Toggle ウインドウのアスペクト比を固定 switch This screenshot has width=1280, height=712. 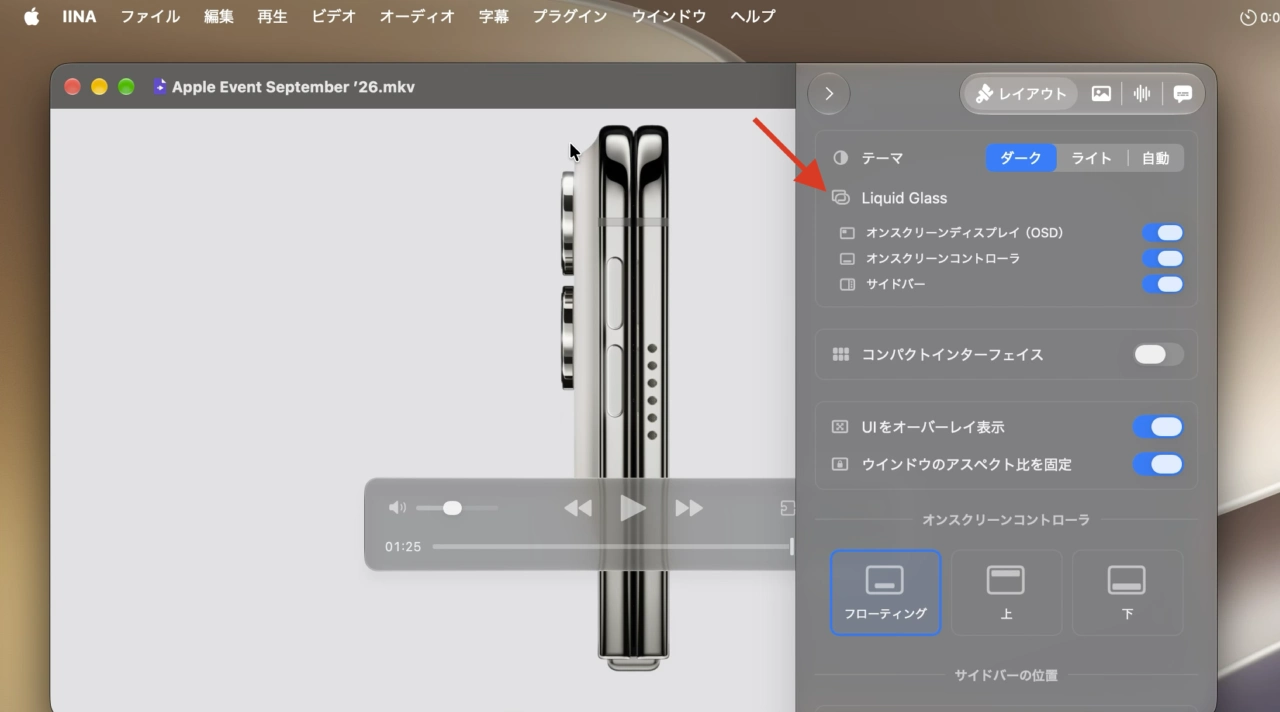click(x=1158, y=465)
